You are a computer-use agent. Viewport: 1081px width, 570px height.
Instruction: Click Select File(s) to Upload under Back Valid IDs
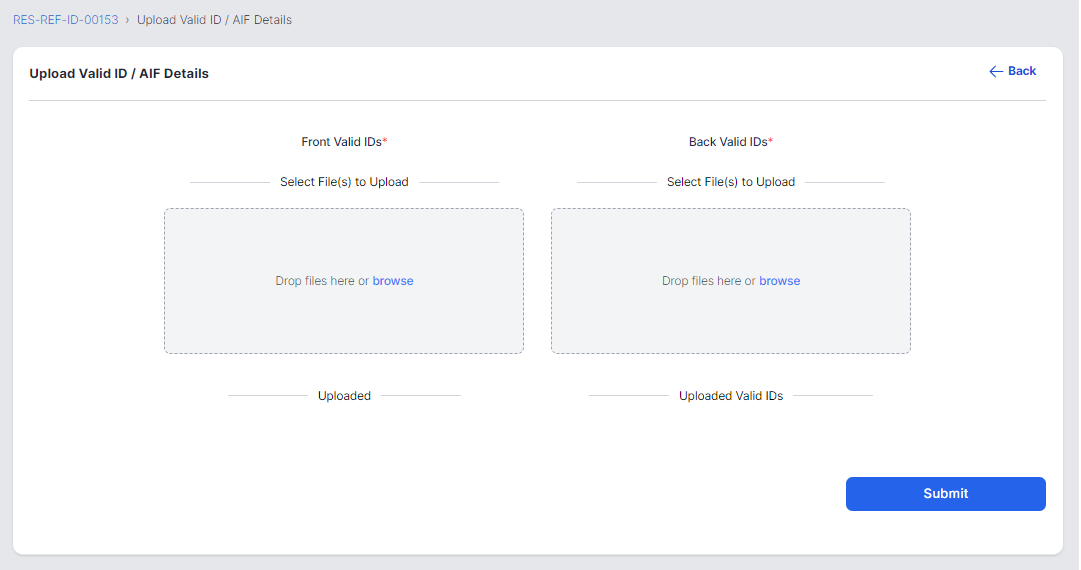(731, 182)
